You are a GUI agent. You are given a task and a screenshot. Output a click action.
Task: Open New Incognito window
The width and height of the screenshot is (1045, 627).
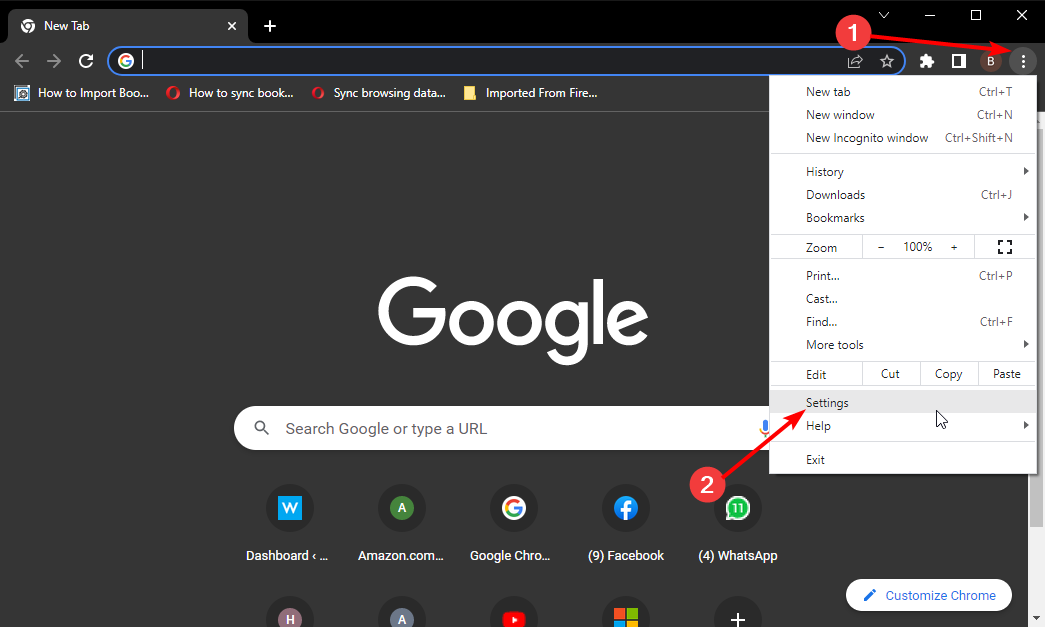pos(903,138)
